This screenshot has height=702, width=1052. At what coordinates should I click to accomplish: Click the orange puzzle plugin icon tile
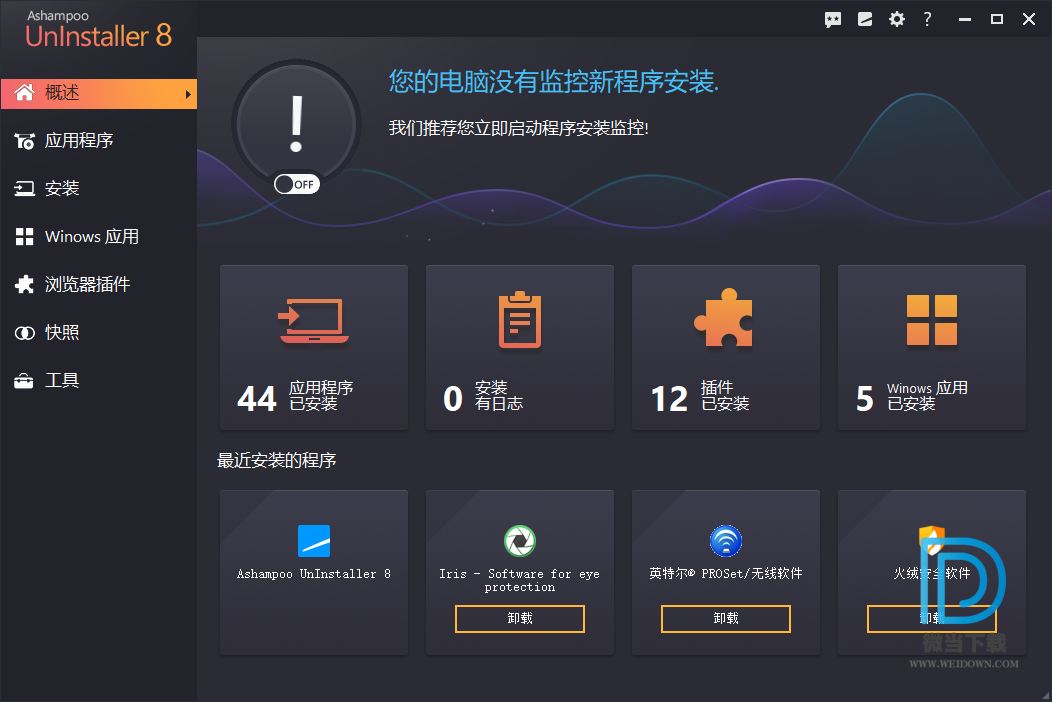tap(724, 318)
